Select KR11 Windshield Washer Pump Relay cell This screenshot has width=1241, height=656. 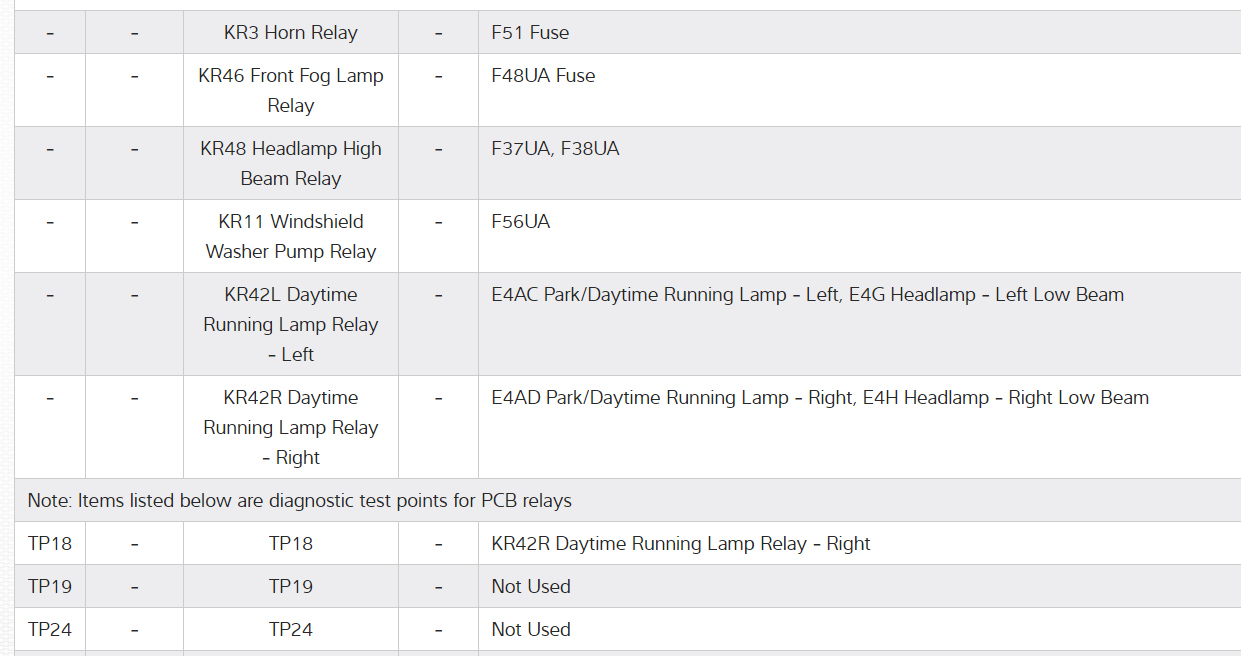290,236
